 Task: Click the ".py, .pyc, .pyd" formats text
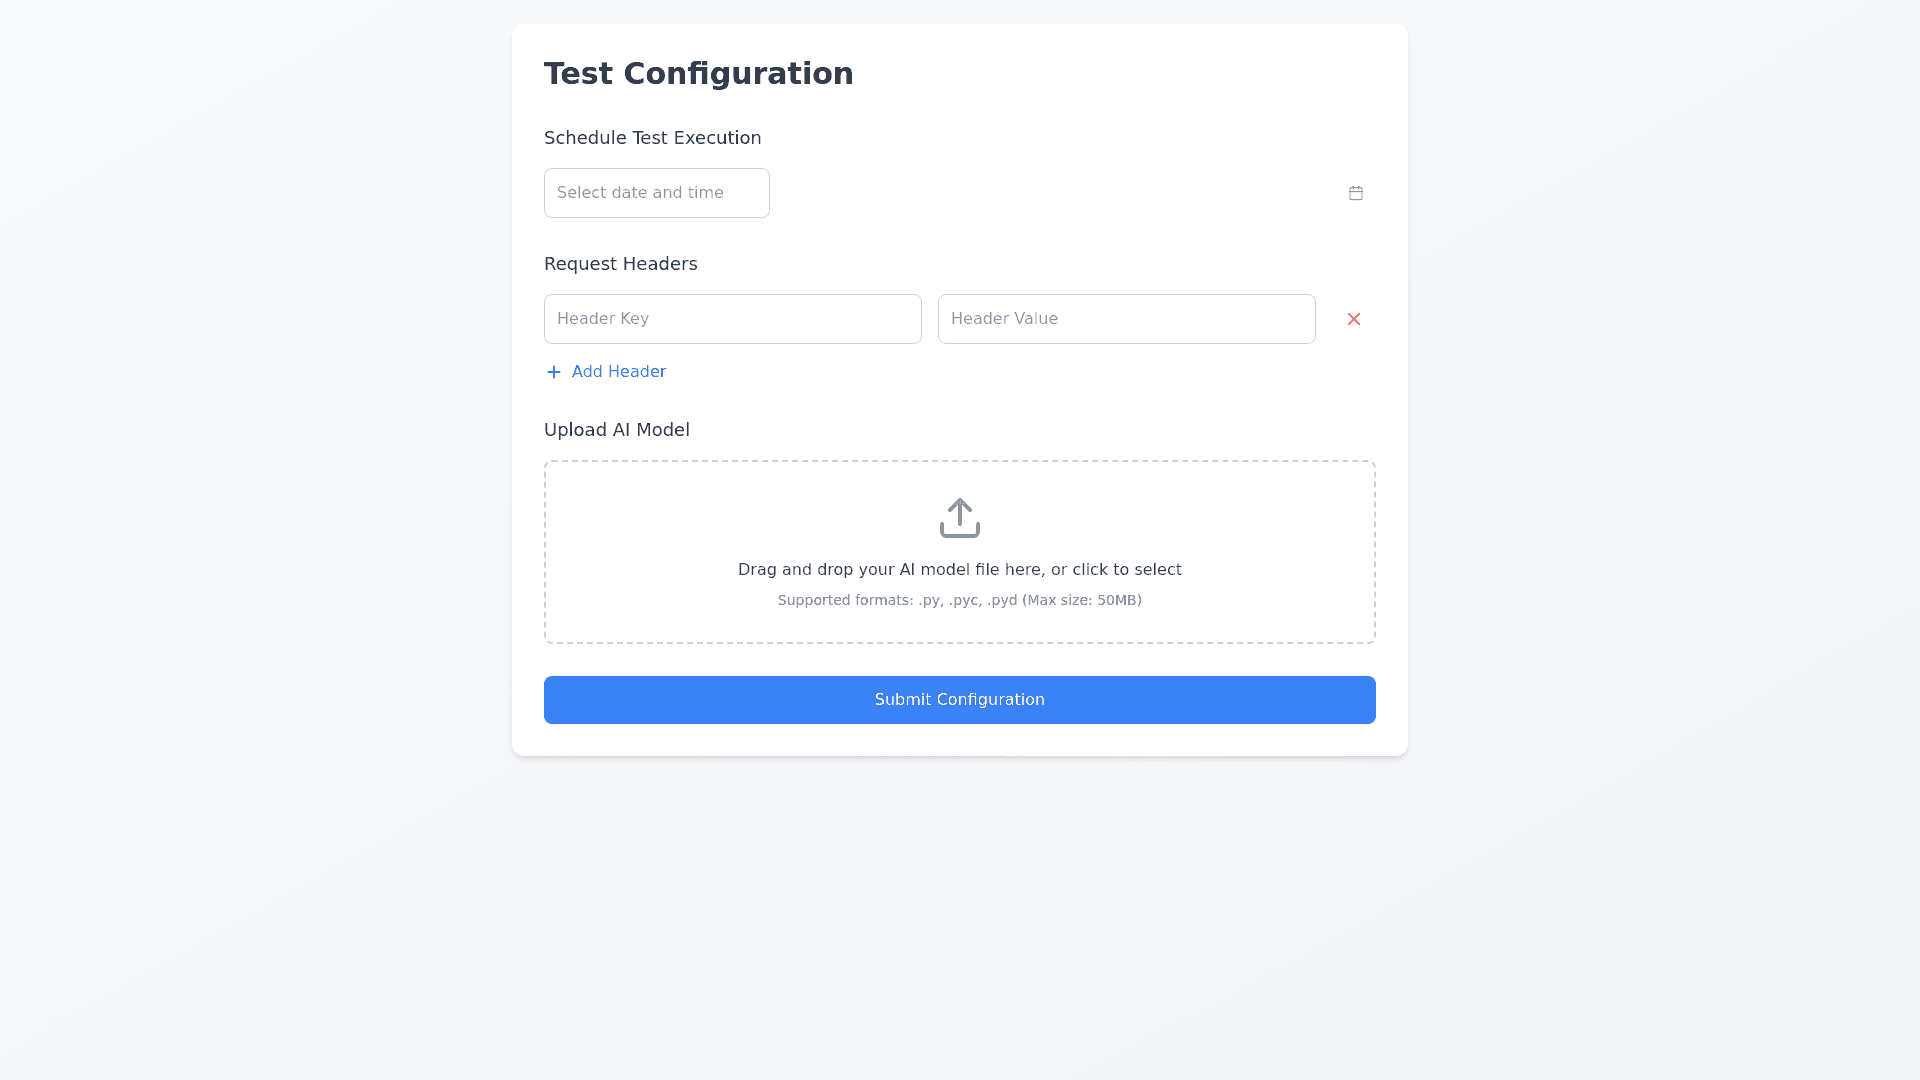pos(967,600)
